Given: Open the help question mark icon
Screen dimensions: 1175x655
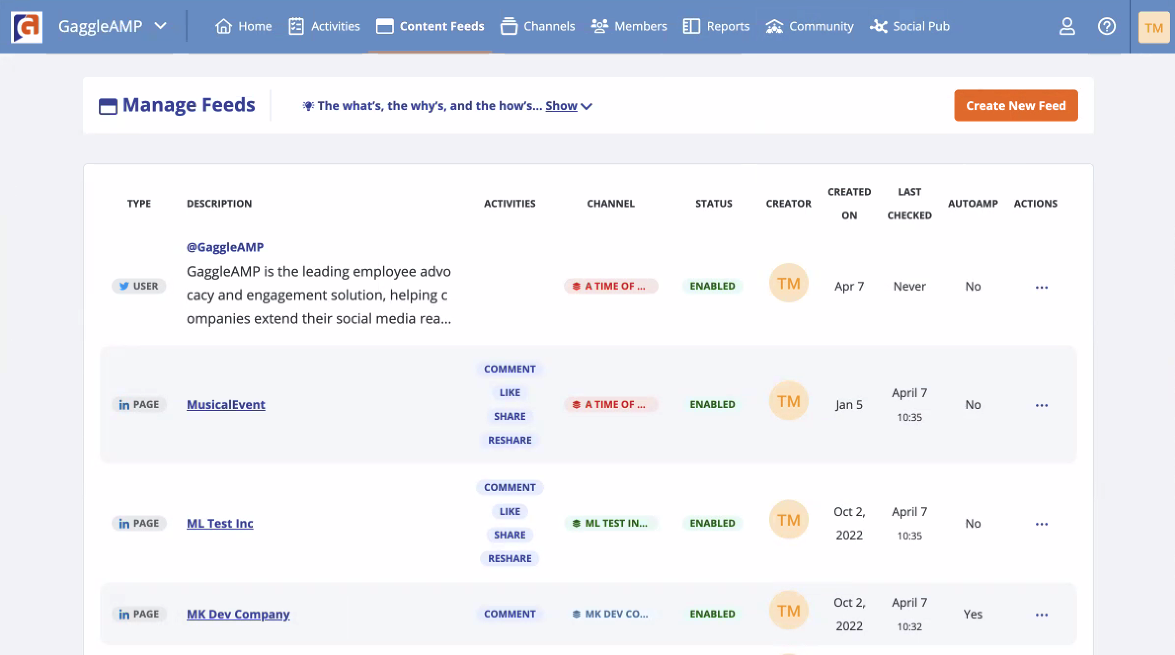Looking at the screenshot, I should click(x=1107, y=27).
